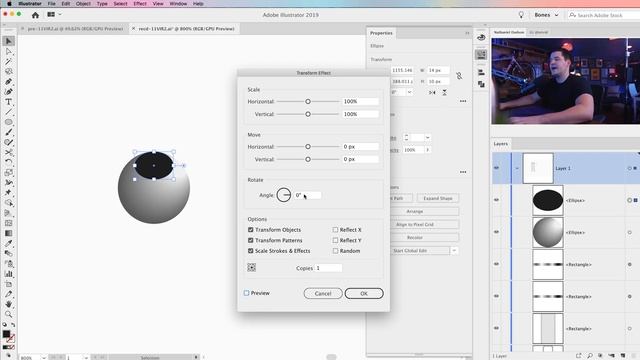Open the artboard number dropdown
Viewport: 640px width, 360px height.
[x=86, y=358]
